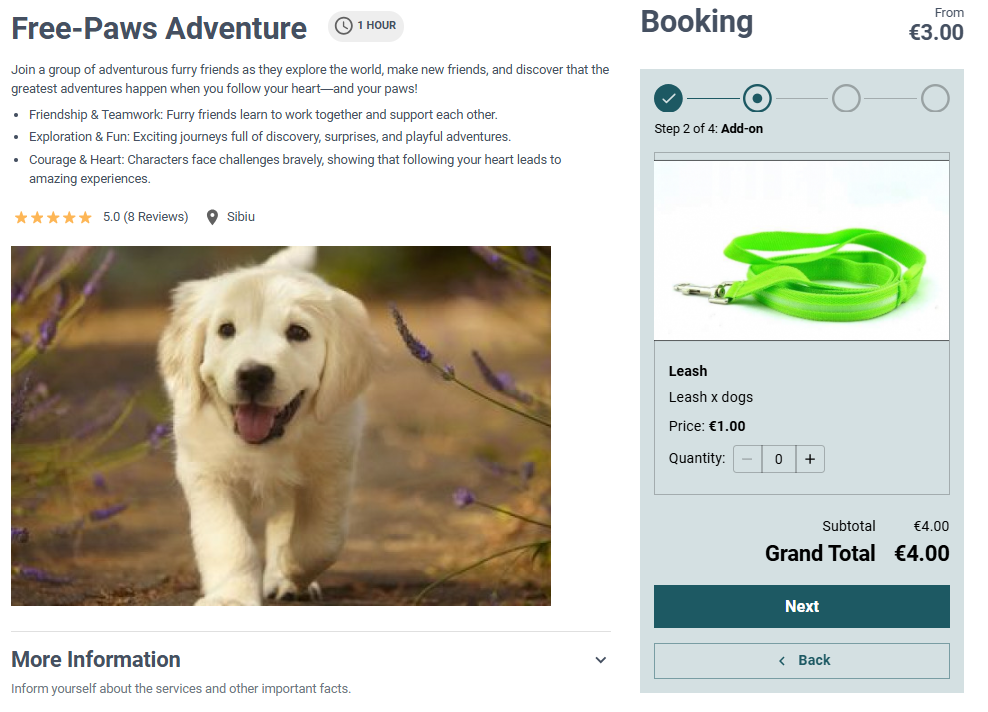Click the Next button
The width and height of the screenshot is (988, 712).
801,606
